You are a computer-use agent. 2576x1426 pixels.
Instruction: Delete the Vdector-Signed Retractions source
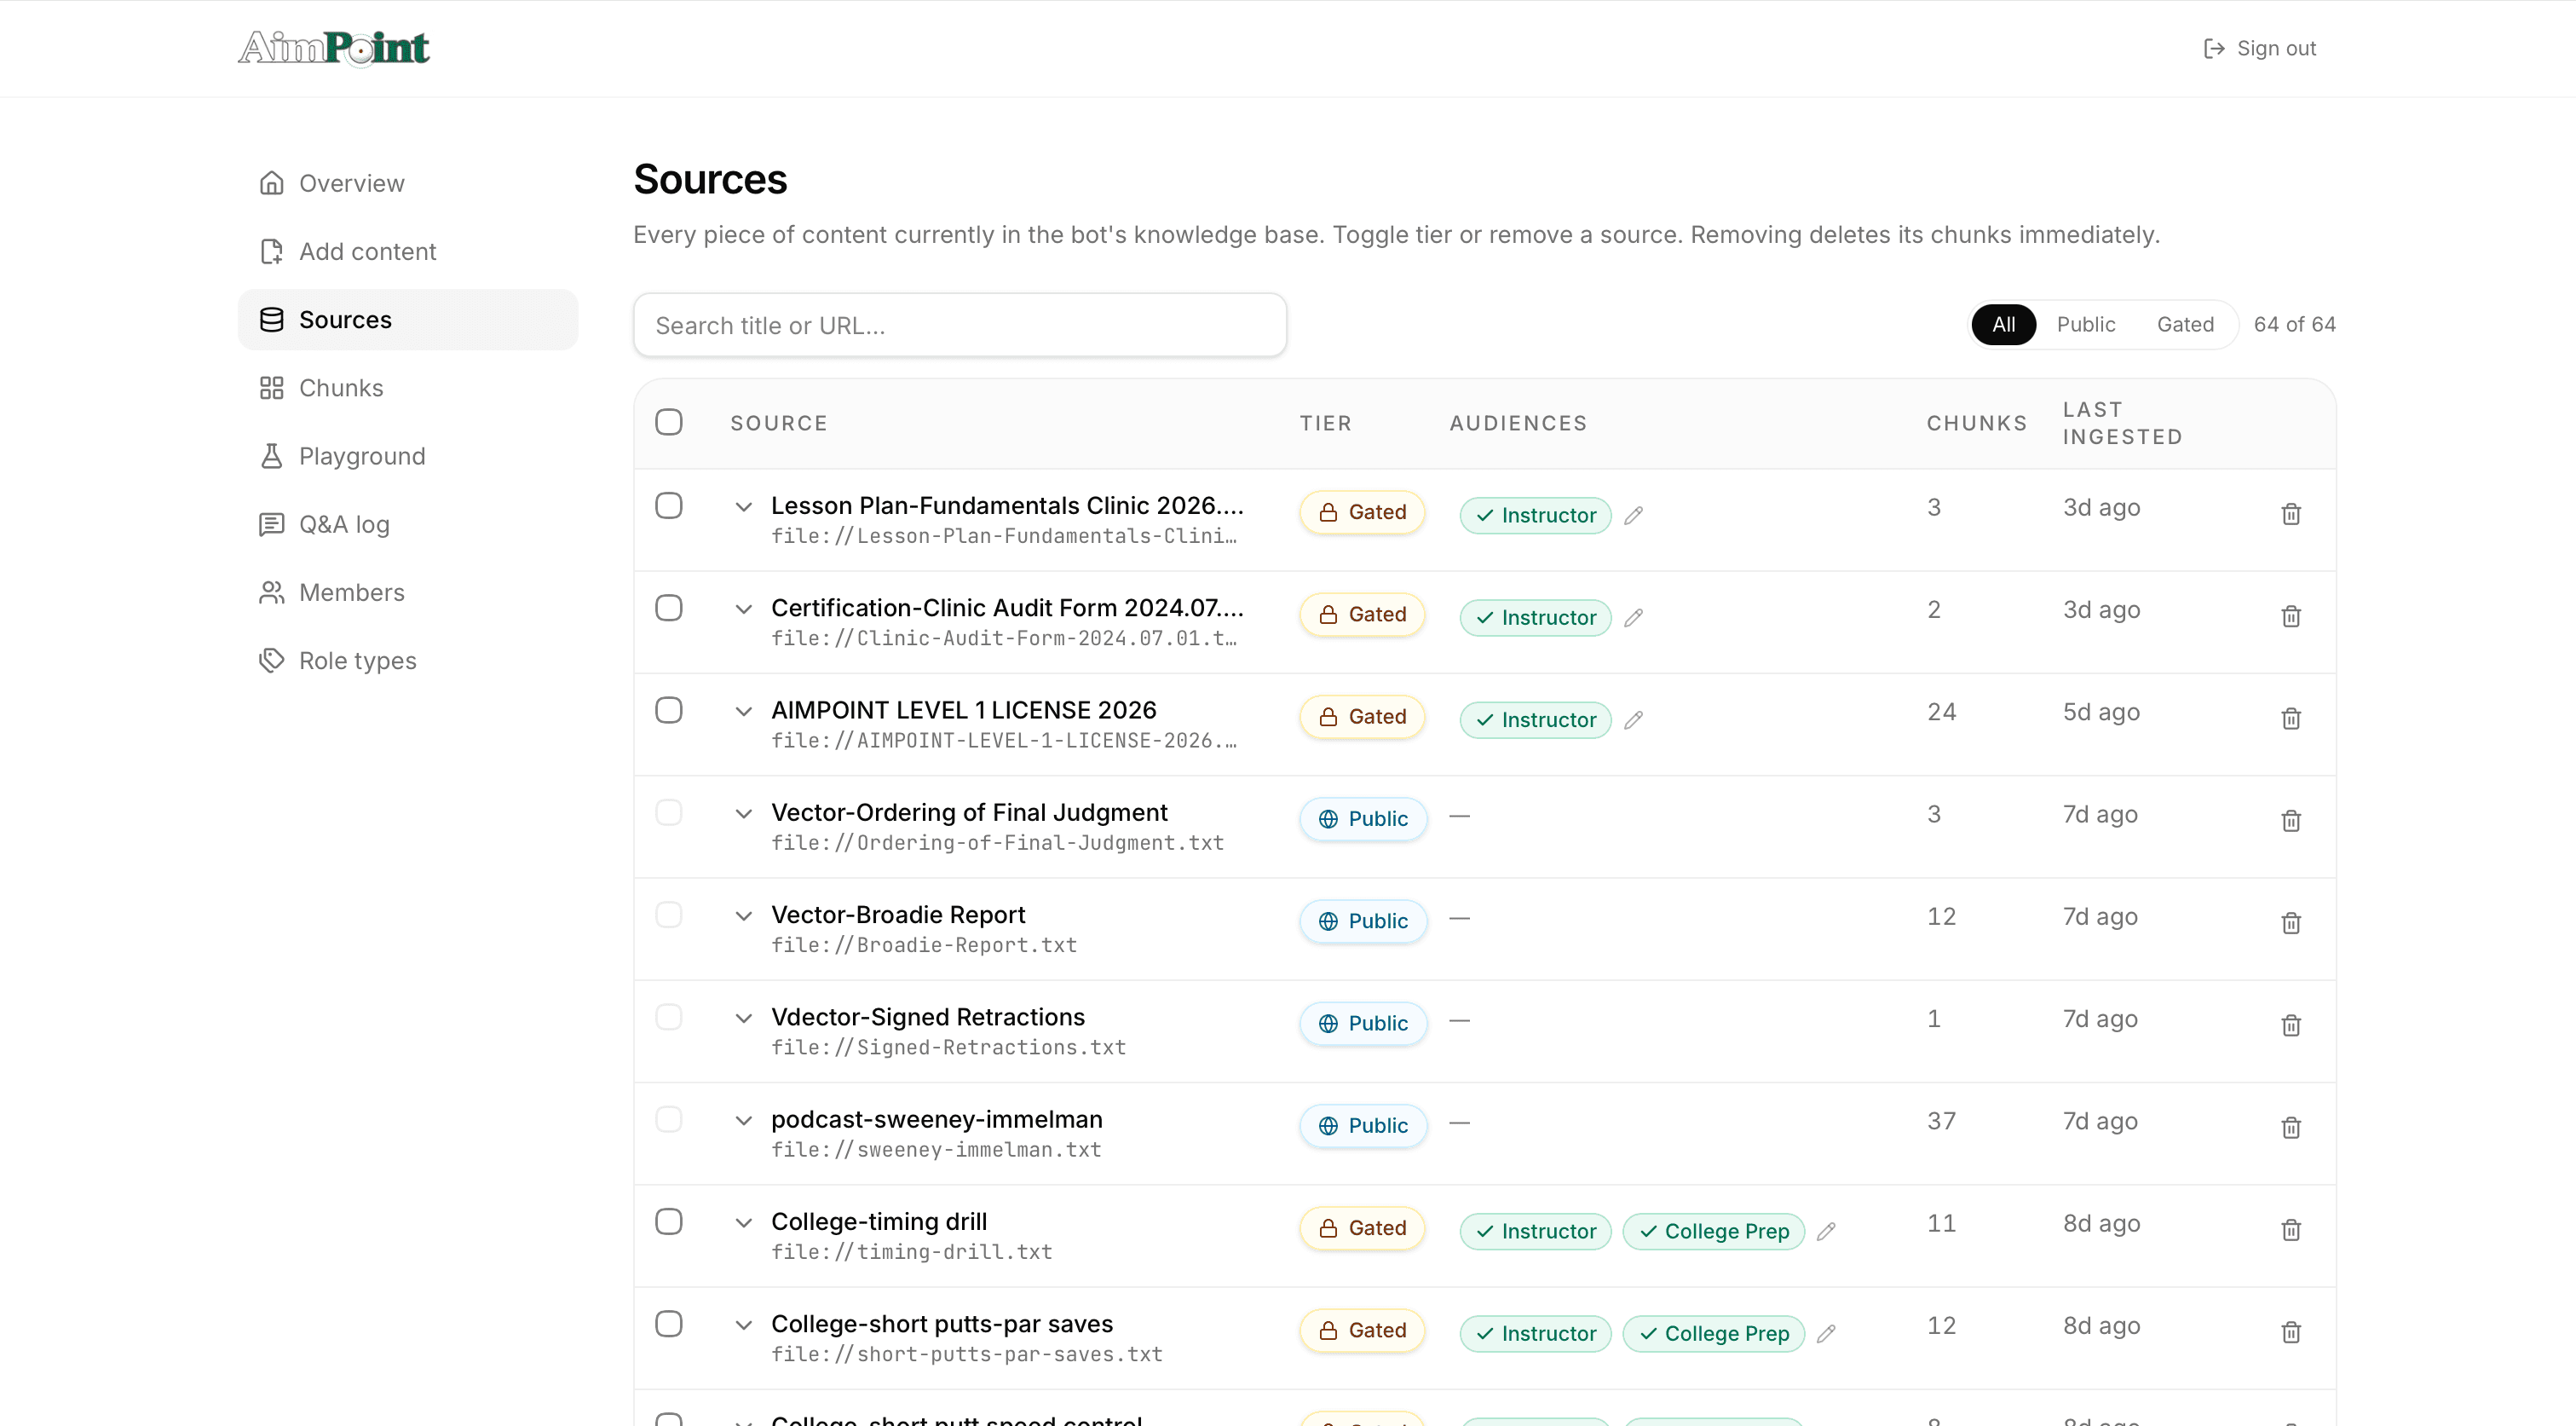click(2291, 1025)
